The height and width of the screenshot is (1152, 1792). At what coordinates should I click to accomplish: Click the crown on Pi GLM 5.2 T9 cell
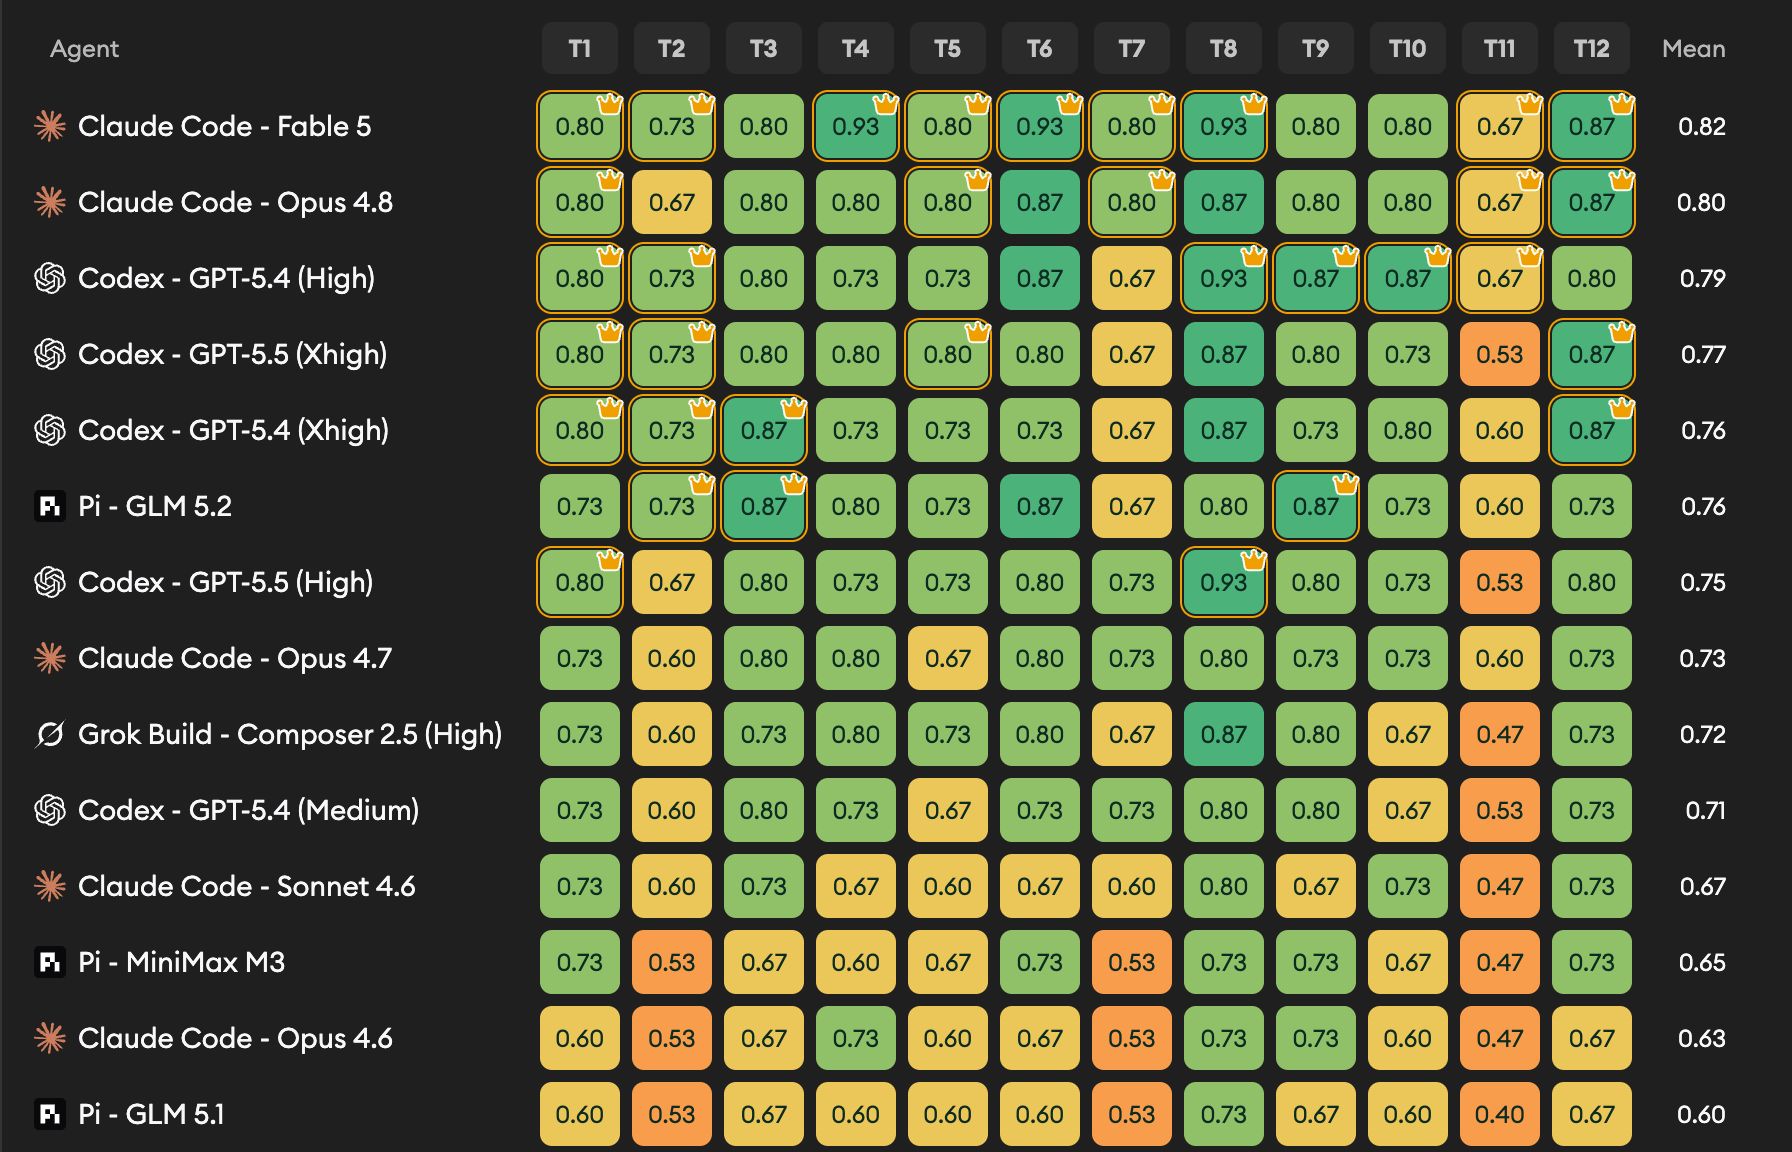pyautogui.click(x=1346, y=483)
